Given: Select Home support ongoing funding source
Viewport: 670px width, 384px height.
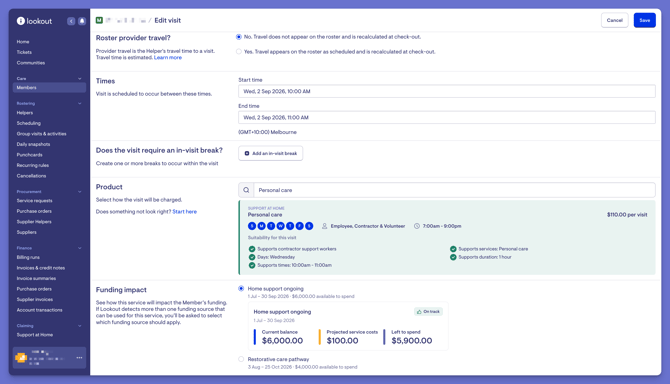Looking at the screenshot, I should (241, 289).
